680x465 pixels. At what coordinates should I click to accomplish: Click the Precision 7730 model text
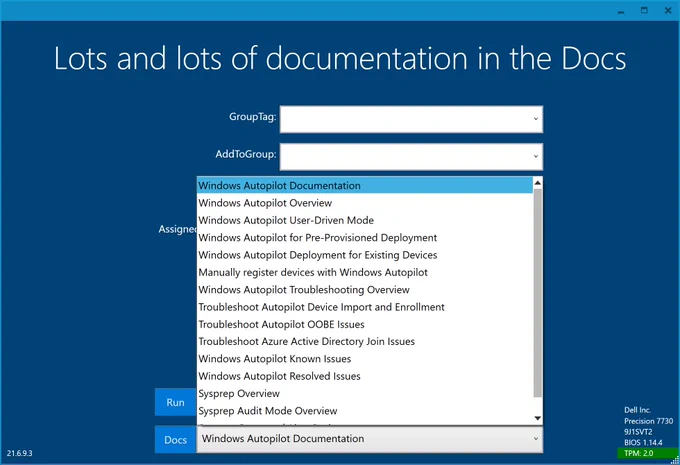pyautogui.click(x=648, y=421)
